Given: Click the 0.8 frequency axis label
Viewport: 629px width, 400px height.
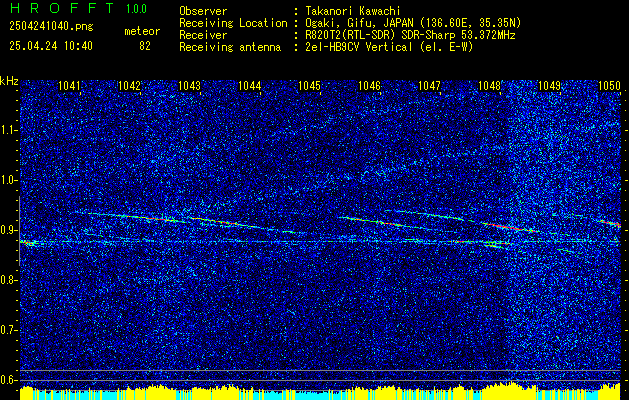Looking at the screenshot, I should (x=8, y=280).
